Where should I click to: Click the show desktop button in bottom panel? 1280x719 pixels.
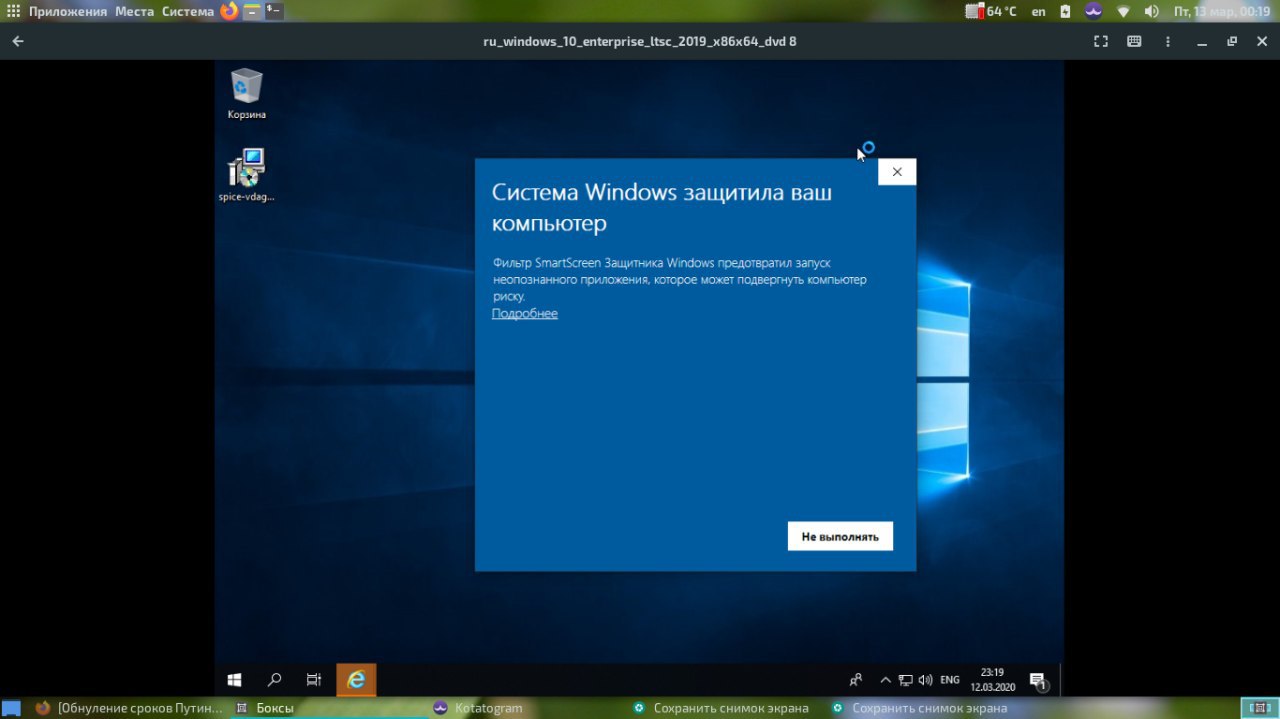11,708
